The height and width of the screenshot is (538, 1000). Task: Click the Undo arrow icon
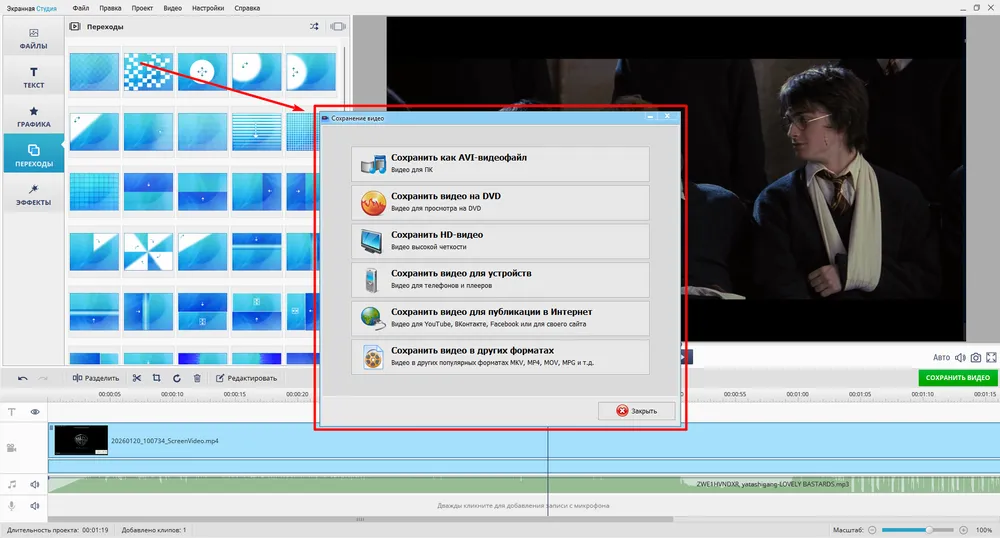tap(23, 378)
